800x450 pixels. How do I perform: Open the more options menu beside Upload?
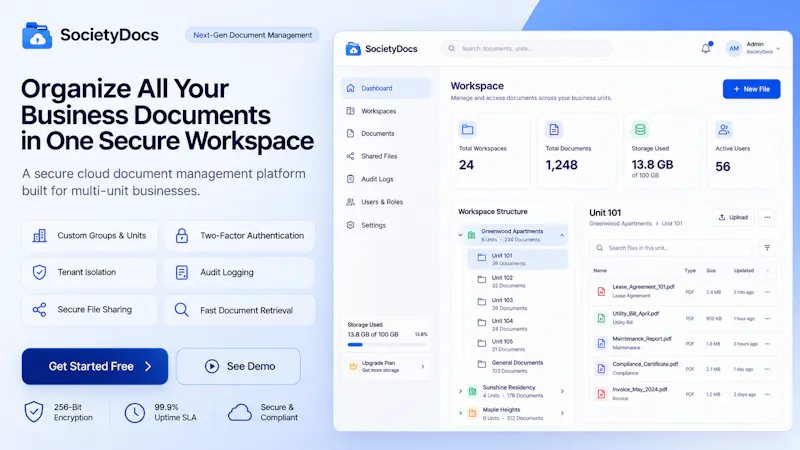(767, 217)
